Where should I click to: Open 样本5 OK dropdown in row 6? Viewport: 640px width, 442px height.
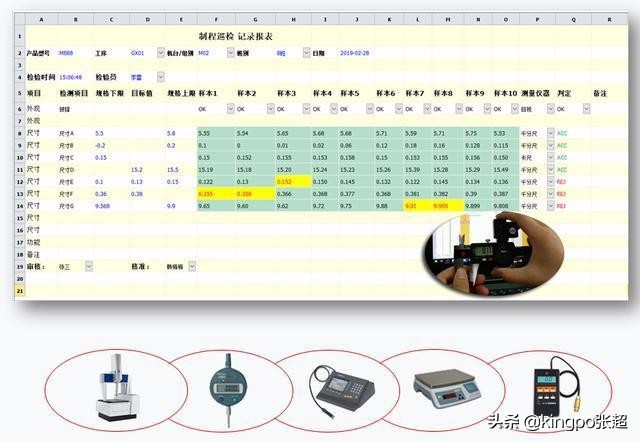point(370,109)
